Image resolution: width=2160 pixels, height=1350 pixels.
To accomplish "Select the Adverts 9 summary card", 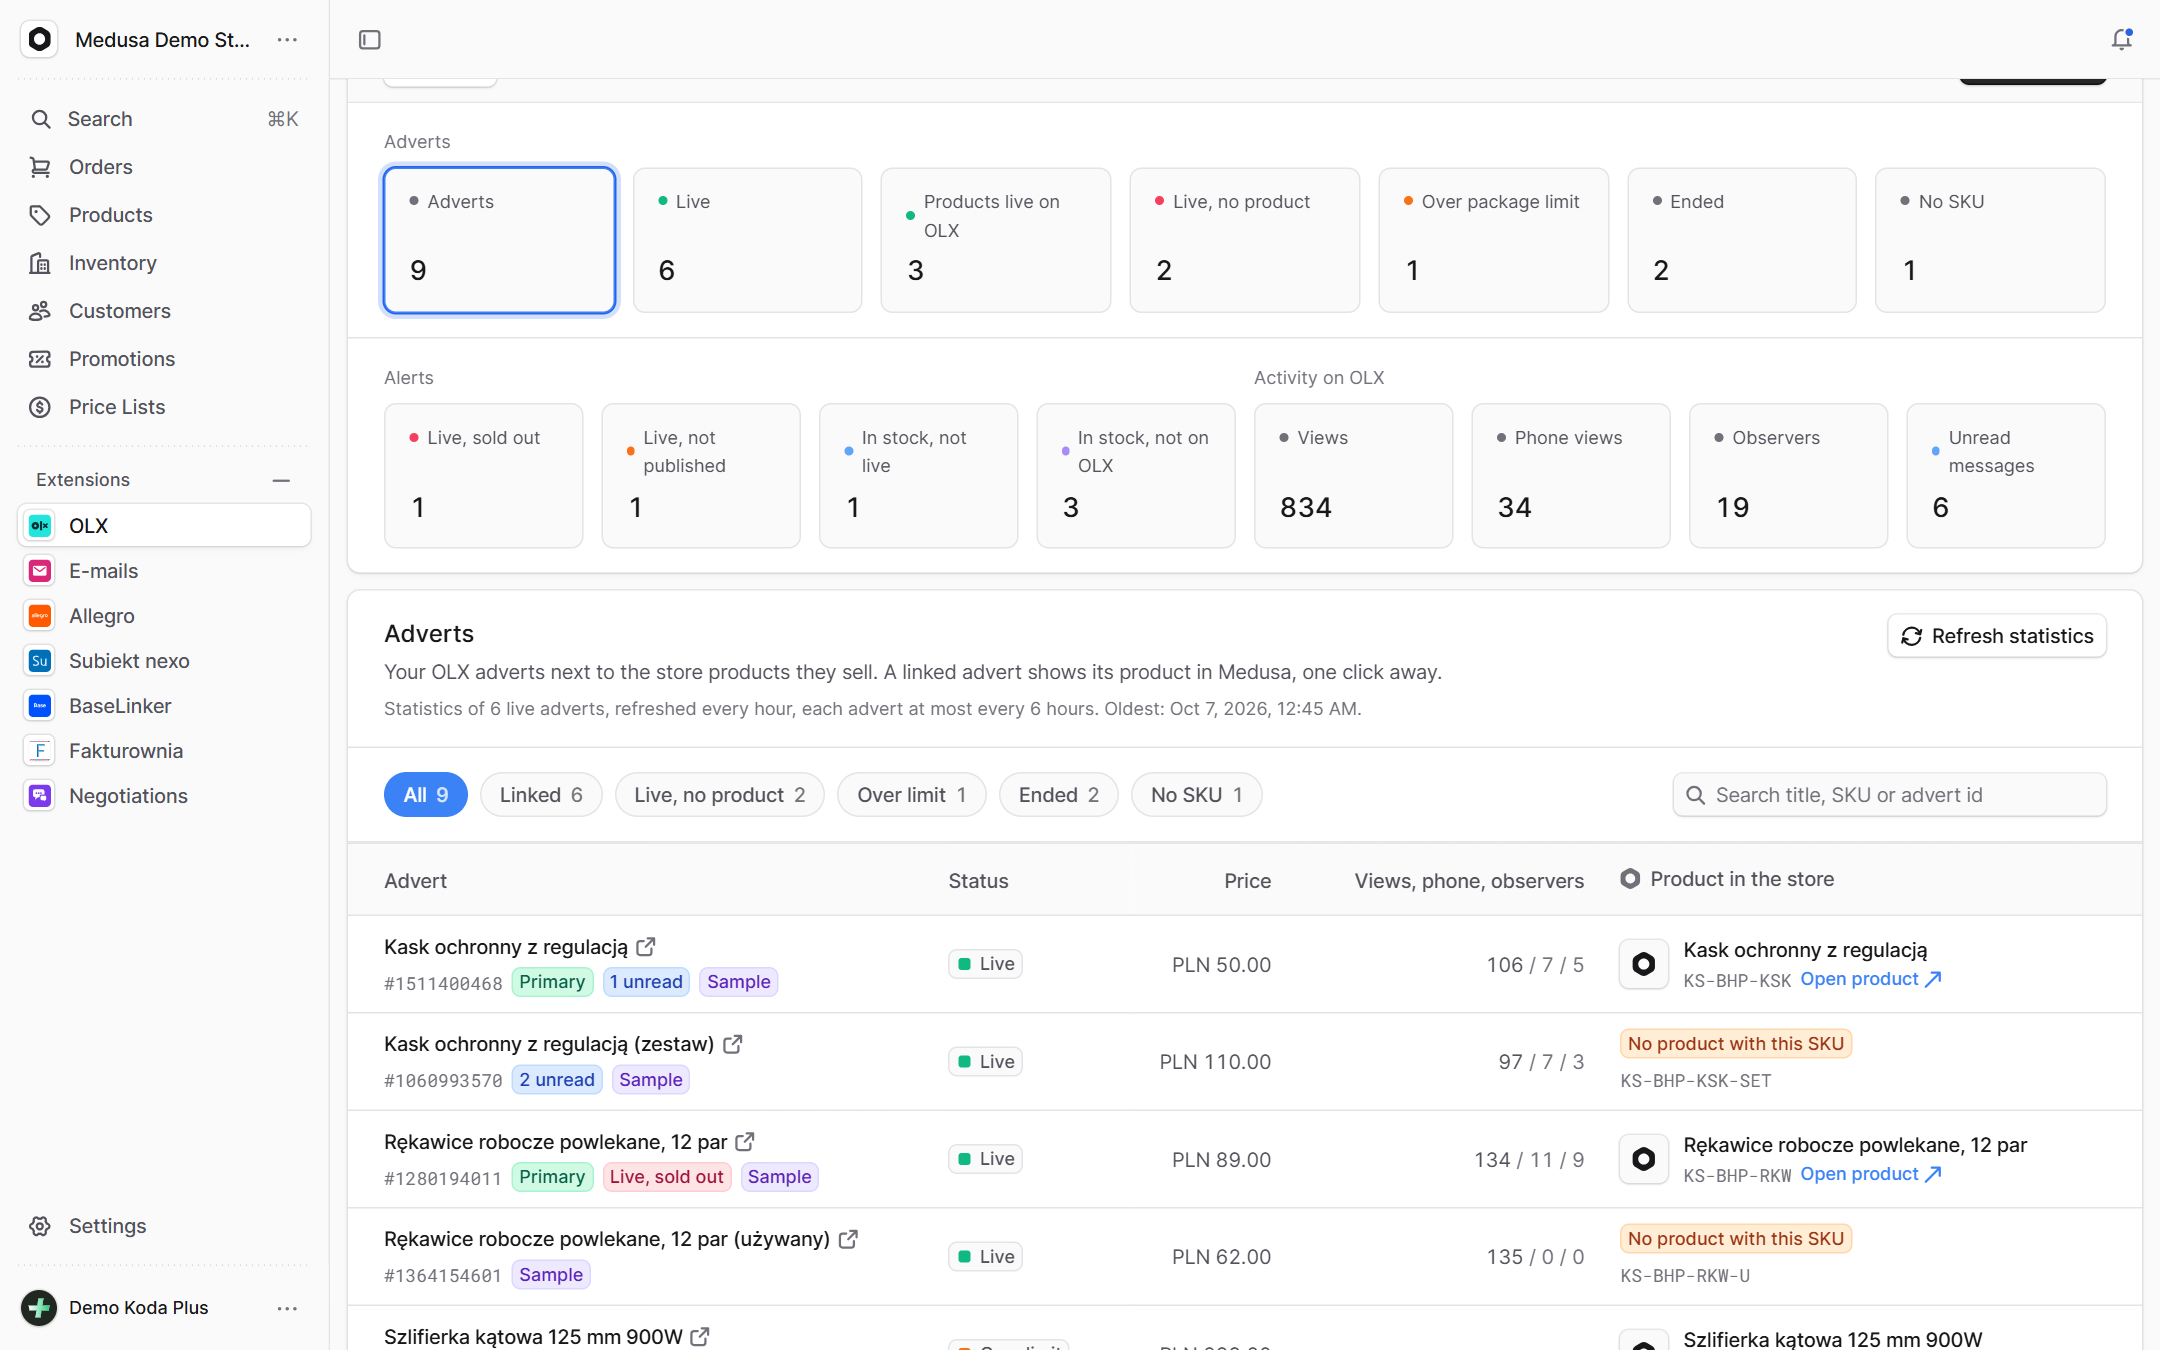I will (499, 240).
